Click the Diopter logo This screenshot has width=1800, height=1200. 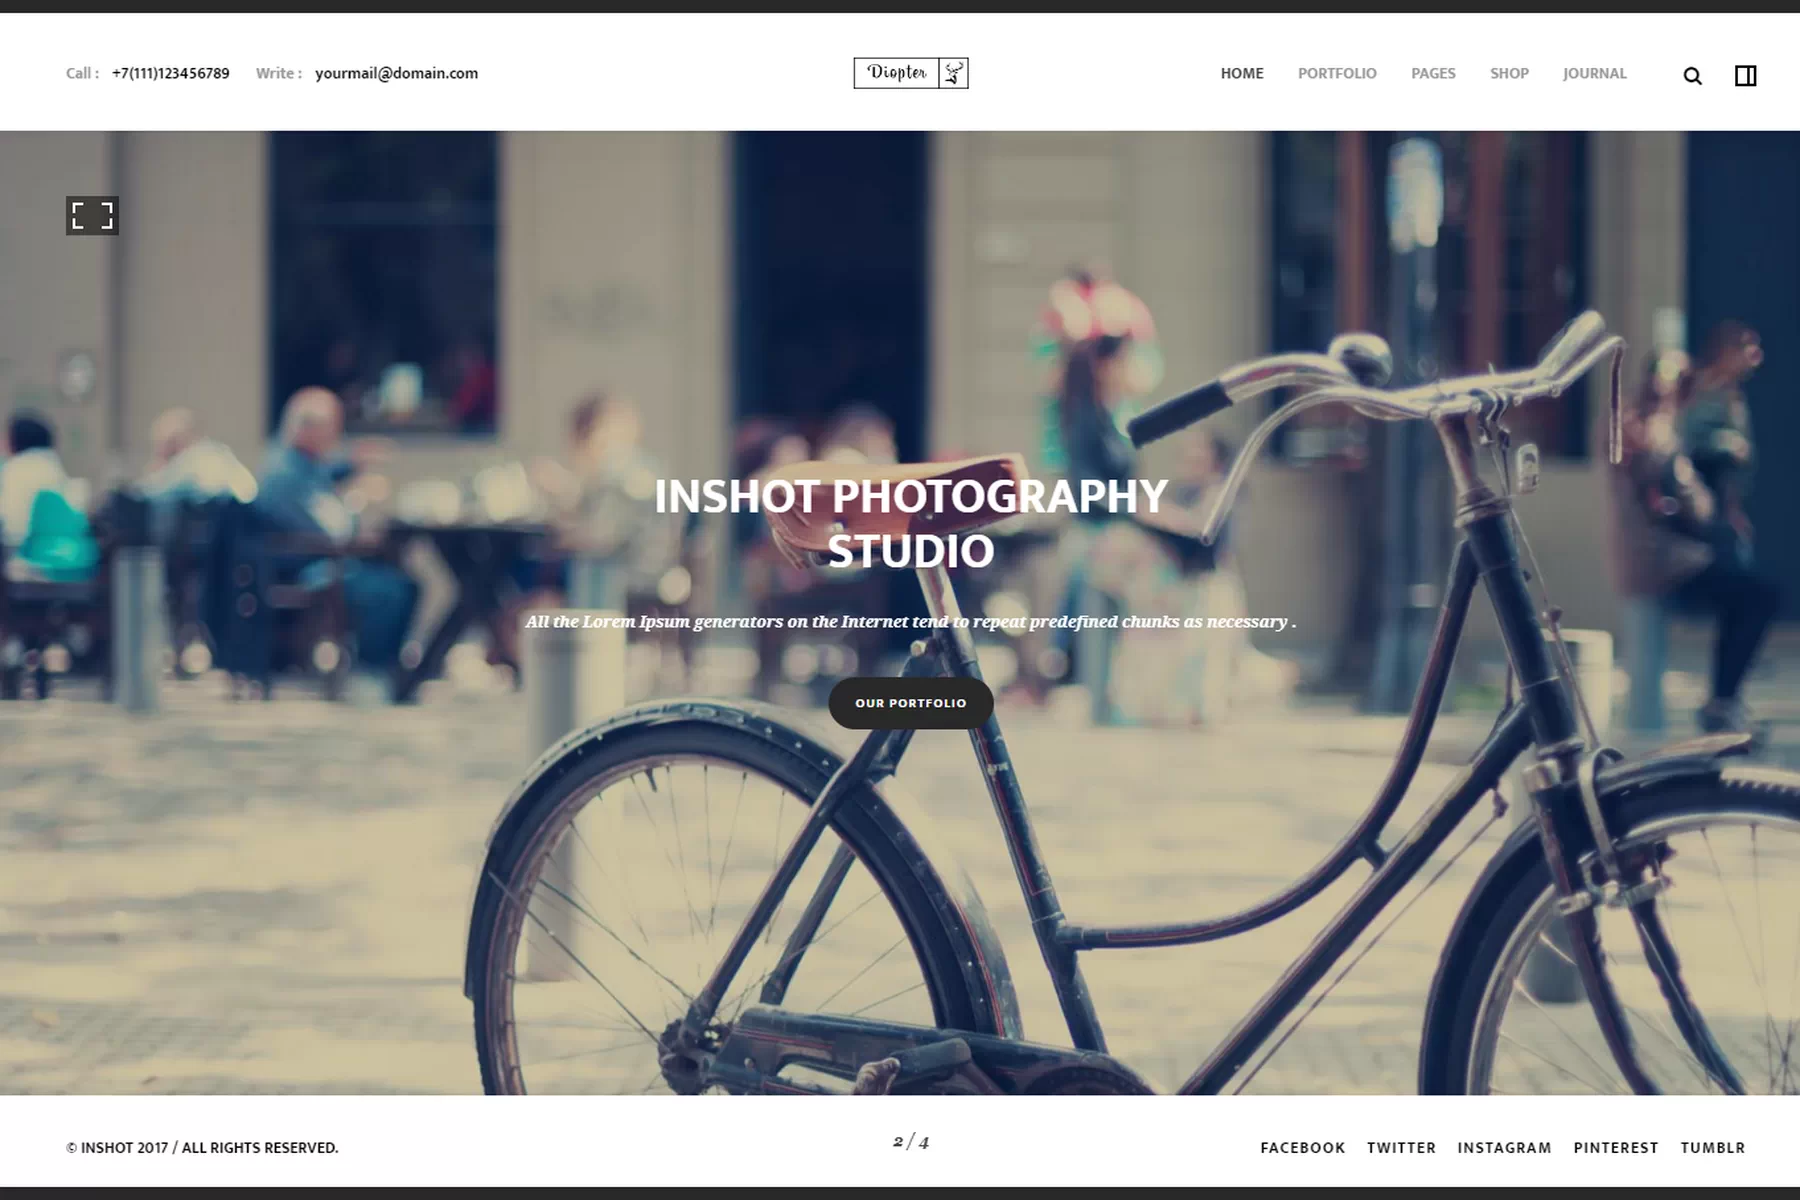pyautogui.click(x=897, y=73)
